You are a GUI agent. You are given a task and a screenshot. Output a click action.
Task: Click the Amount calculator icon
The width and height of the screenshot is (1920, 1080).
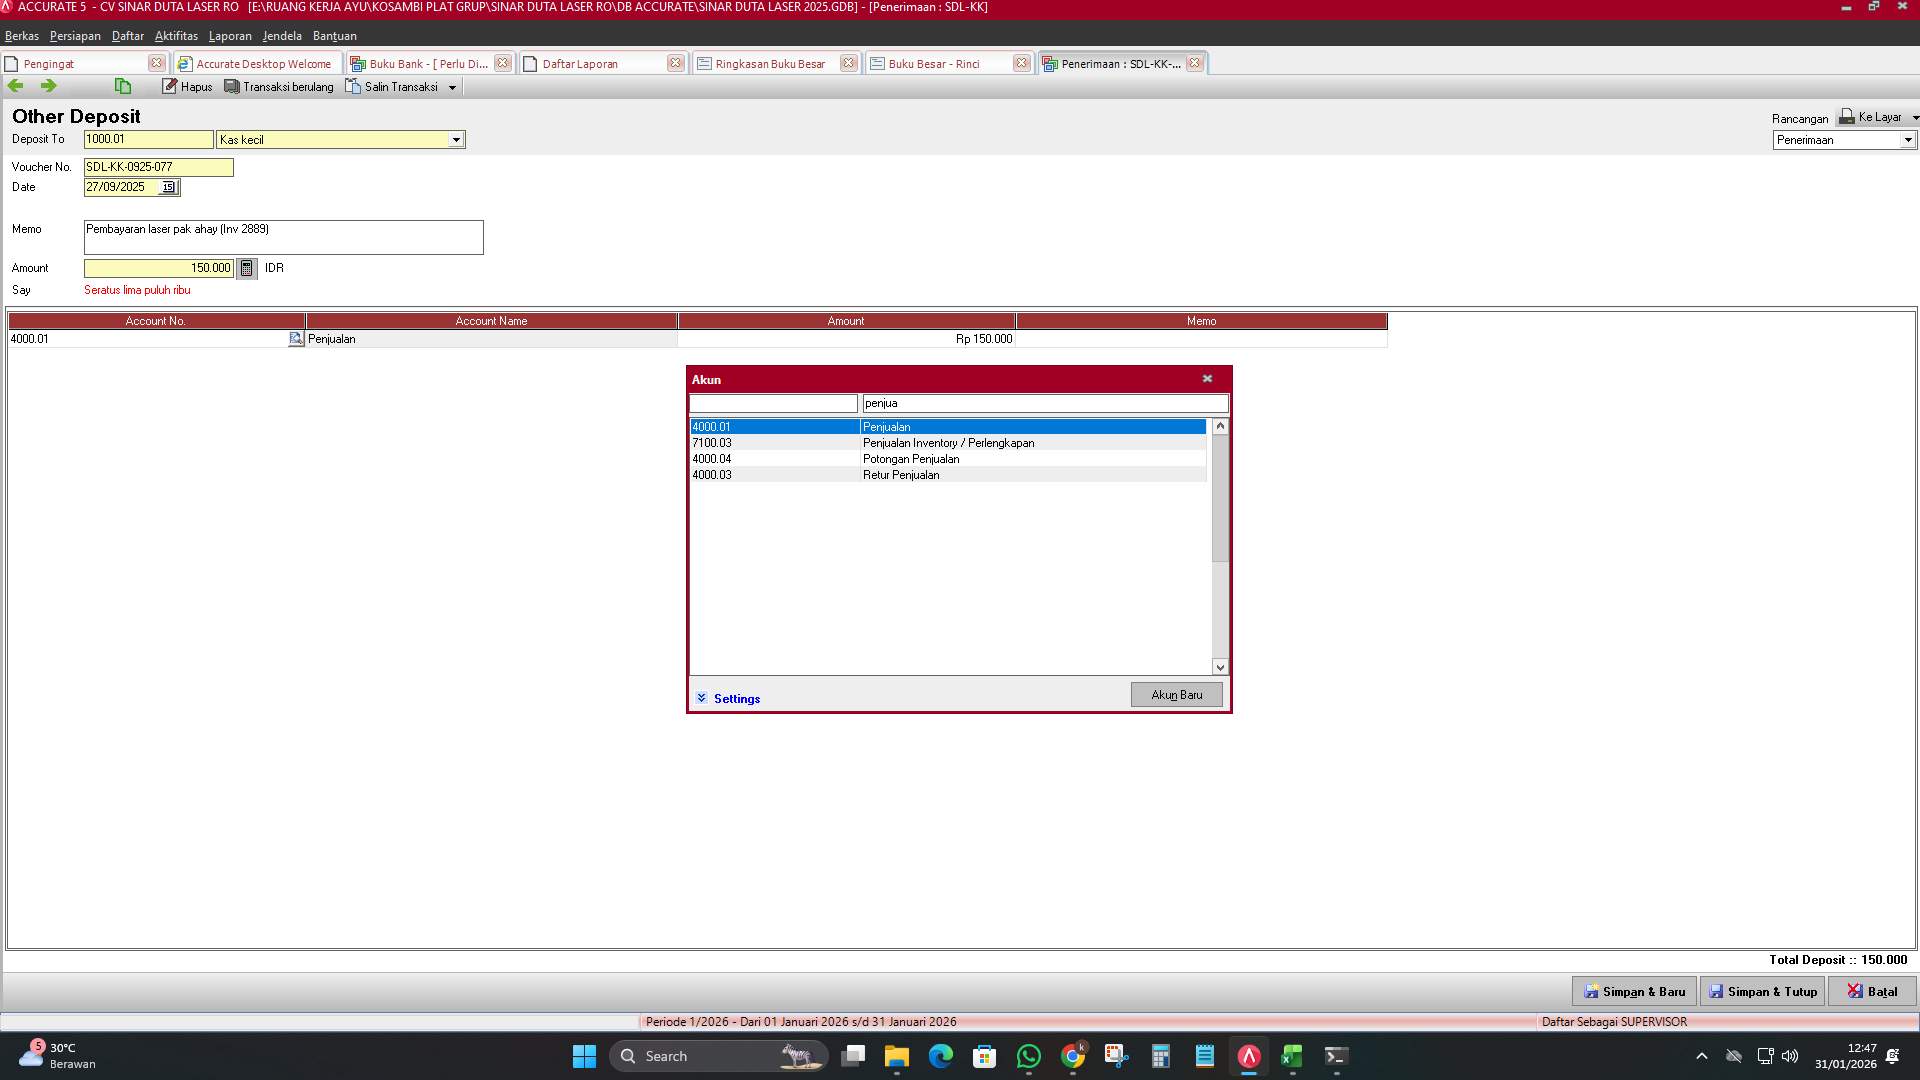tap(246, 268)
